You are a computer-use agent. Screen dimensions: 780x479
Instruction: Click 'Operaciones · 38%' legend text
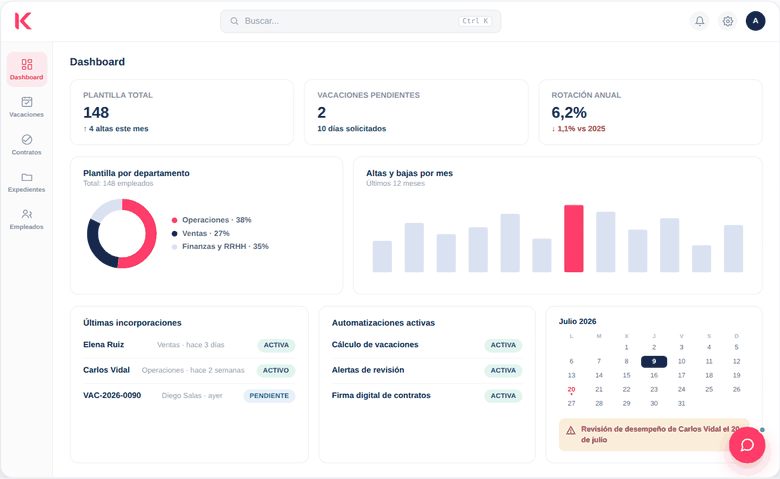pyautogui.click(x=216, y=220)
